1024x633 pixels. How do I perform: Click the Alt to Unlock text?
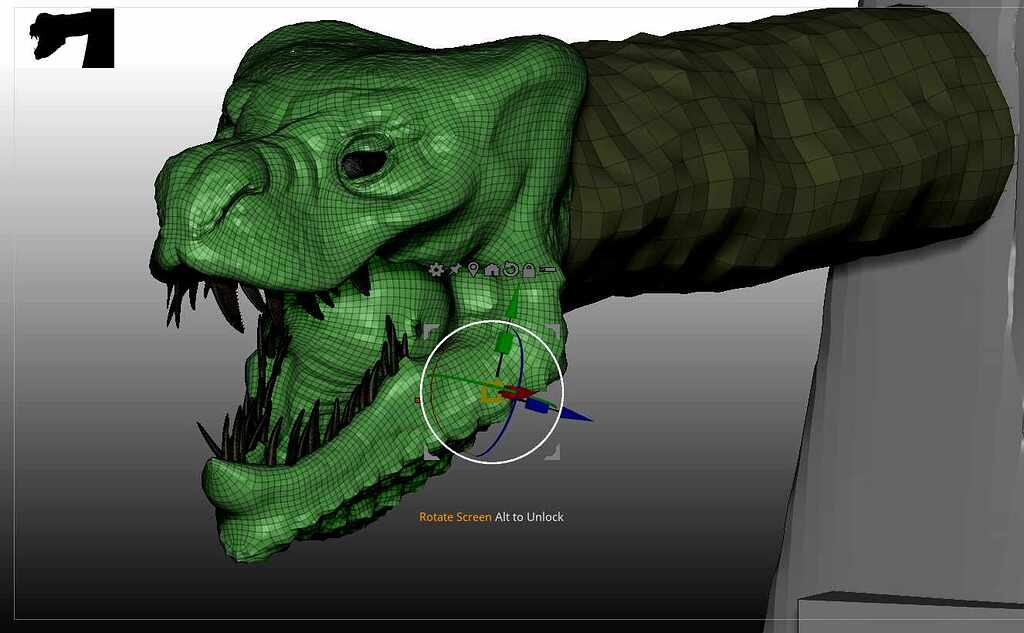click(528, 516)
